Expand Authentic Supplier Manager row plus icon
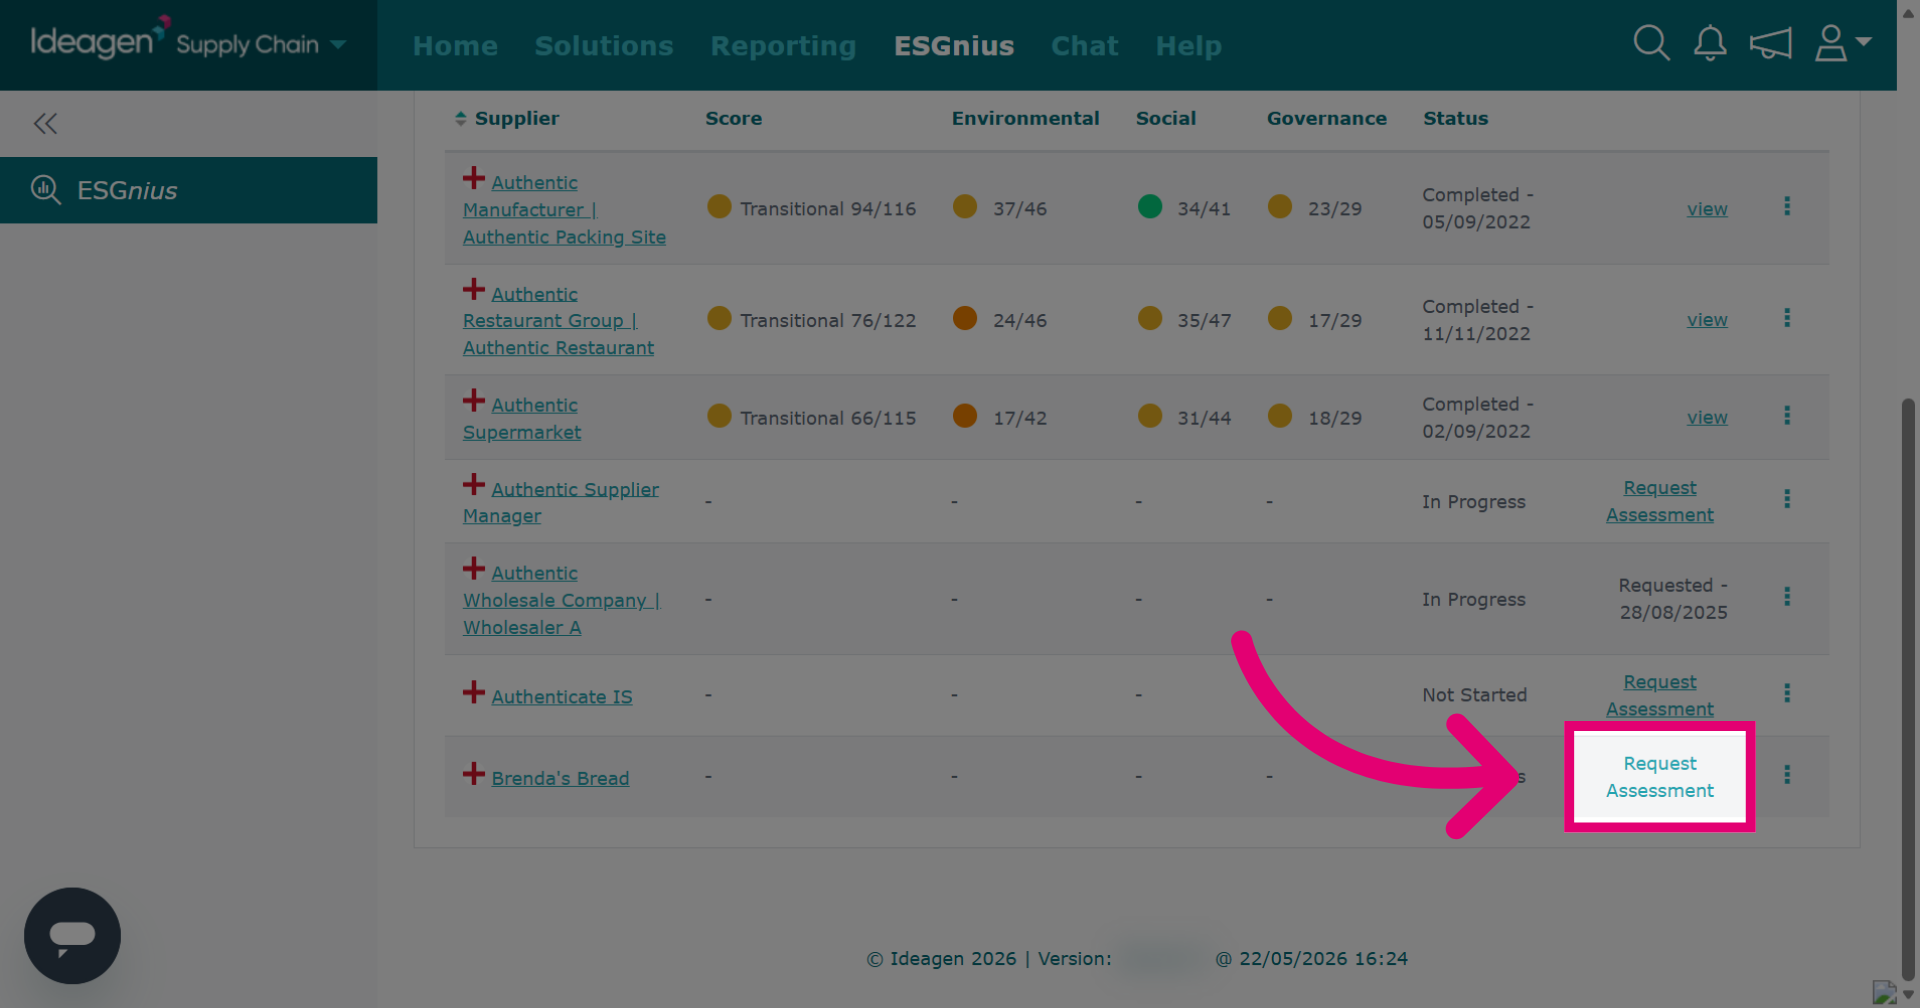 click(474, 485)
